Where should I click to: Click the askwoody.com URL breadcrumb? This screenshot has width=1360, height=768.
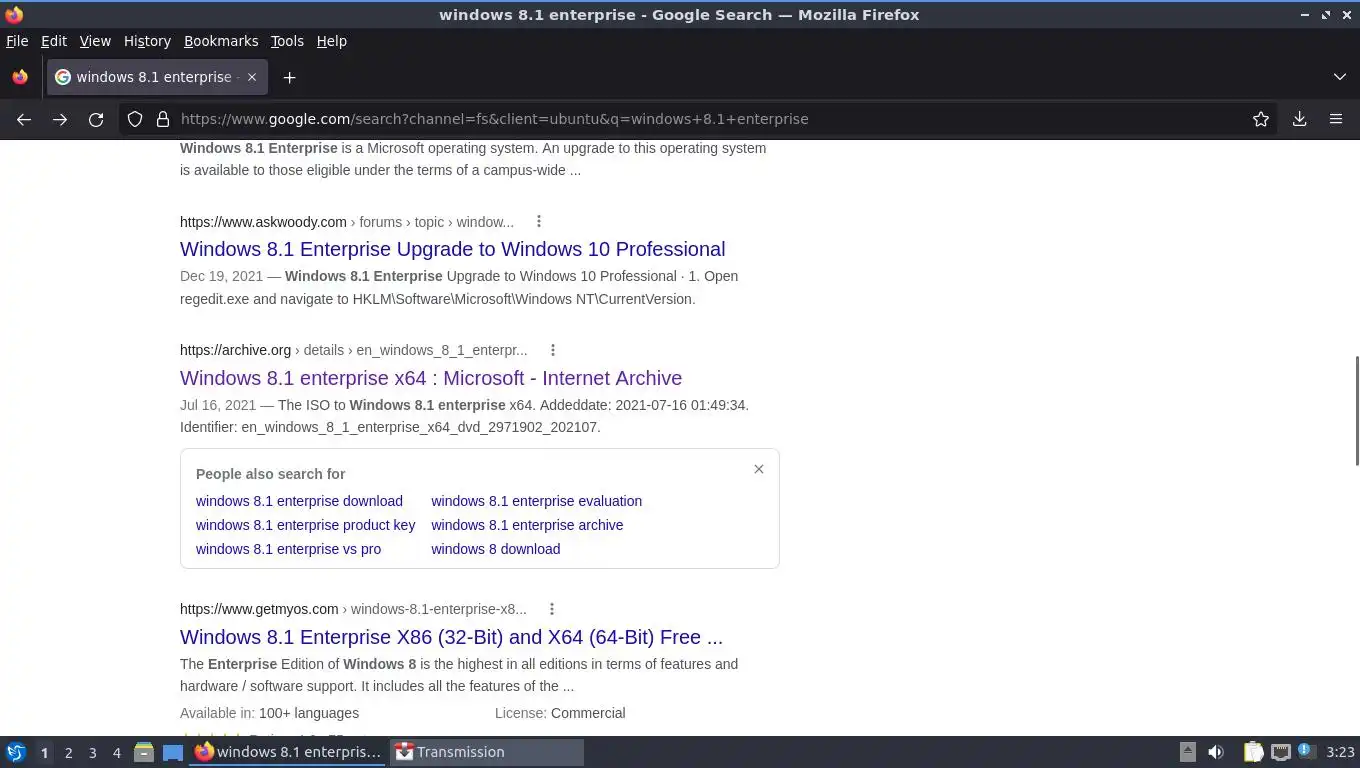pyautogui.click(x=347, y=222)
